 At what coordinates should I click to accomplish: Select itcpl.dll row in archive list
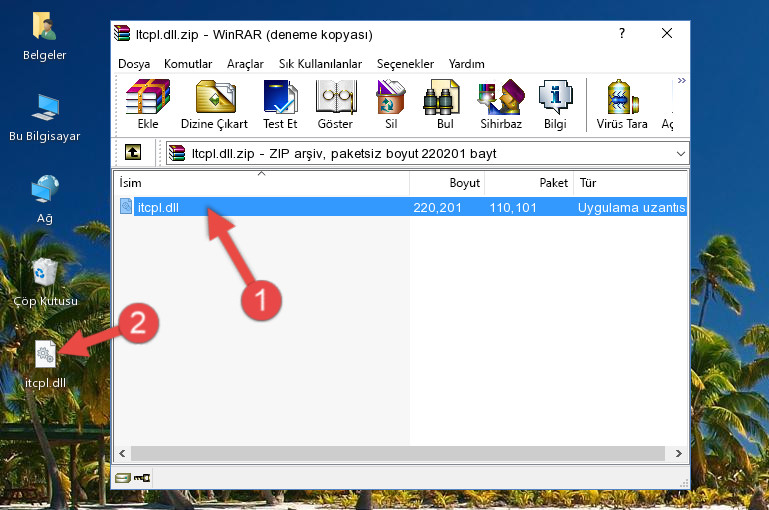[x=401, y=207]
